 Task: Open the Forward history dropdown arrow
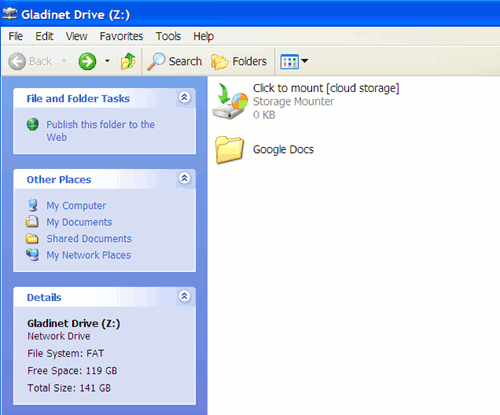[x=107, y=61]
